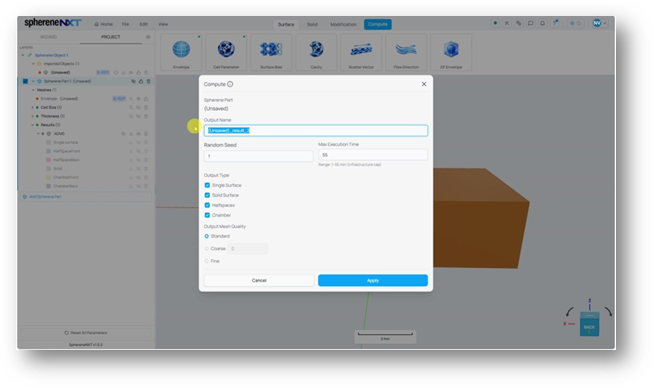Screen dimensions: 654x388
Task: Open the Scatter Vector tool
Action: point(361,52)
